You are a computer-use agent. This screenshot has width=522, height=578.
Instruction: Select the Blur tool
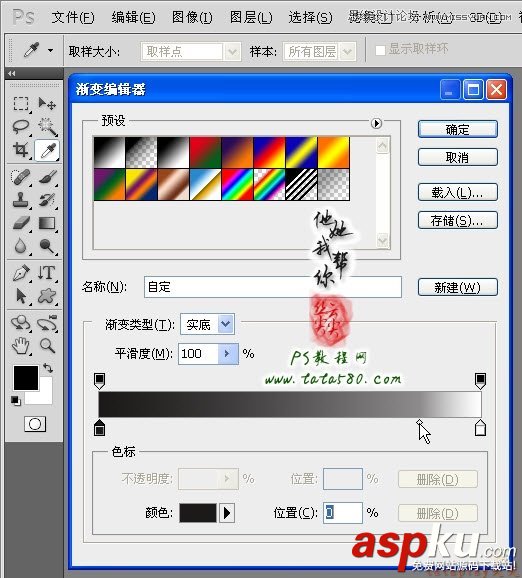21,246
